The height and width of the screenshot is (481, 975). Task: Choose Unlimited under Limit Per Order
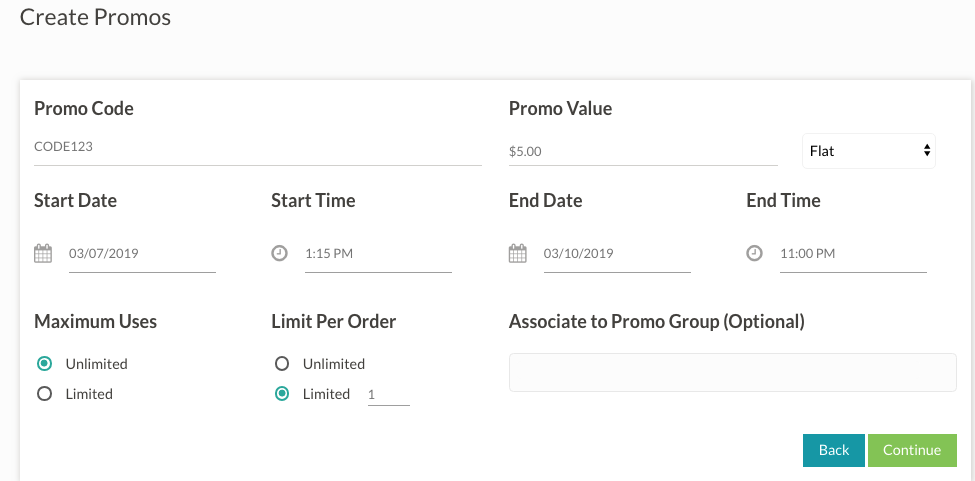(x=282, y=364)
